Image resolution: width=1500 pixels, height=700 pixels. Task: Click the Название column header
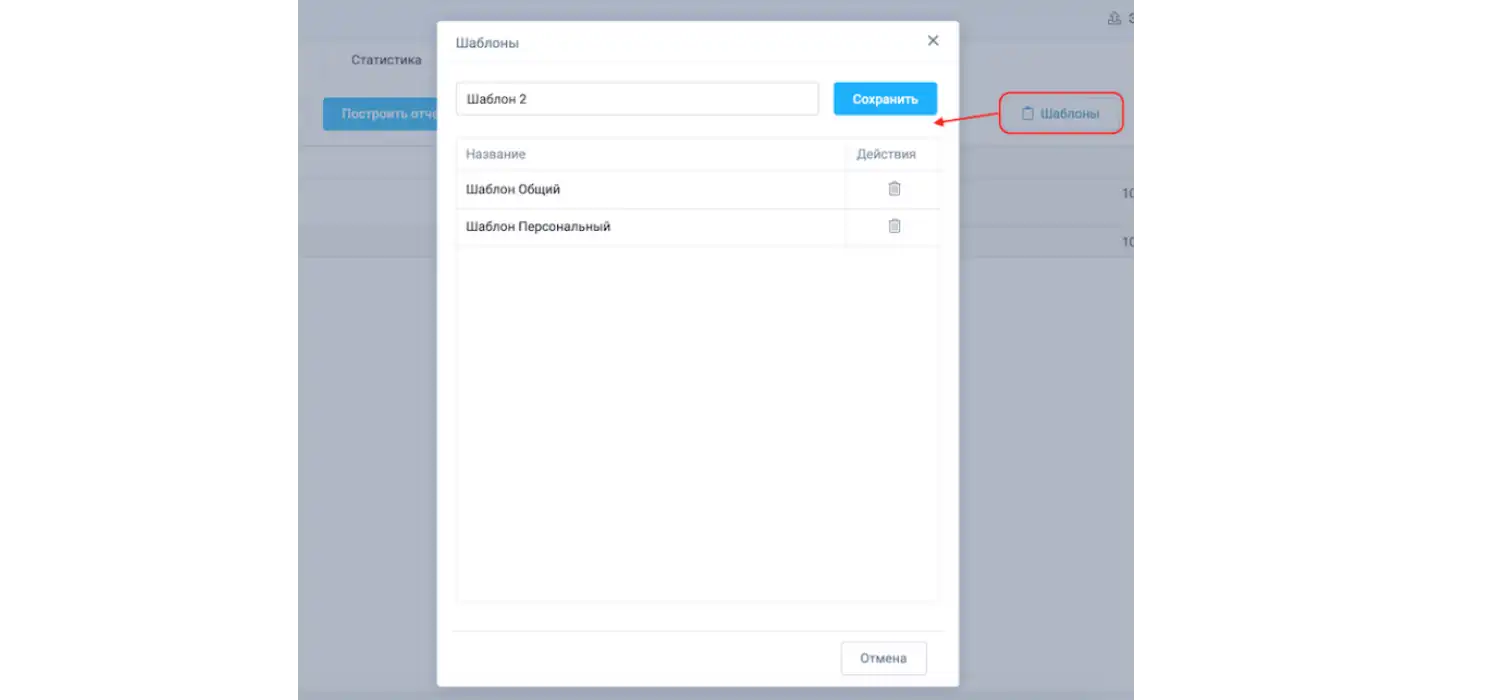[x=496, y=154]
